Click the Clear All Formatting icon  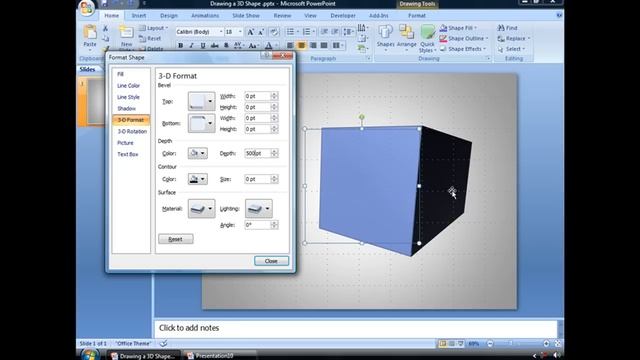[x=274, y=32]
